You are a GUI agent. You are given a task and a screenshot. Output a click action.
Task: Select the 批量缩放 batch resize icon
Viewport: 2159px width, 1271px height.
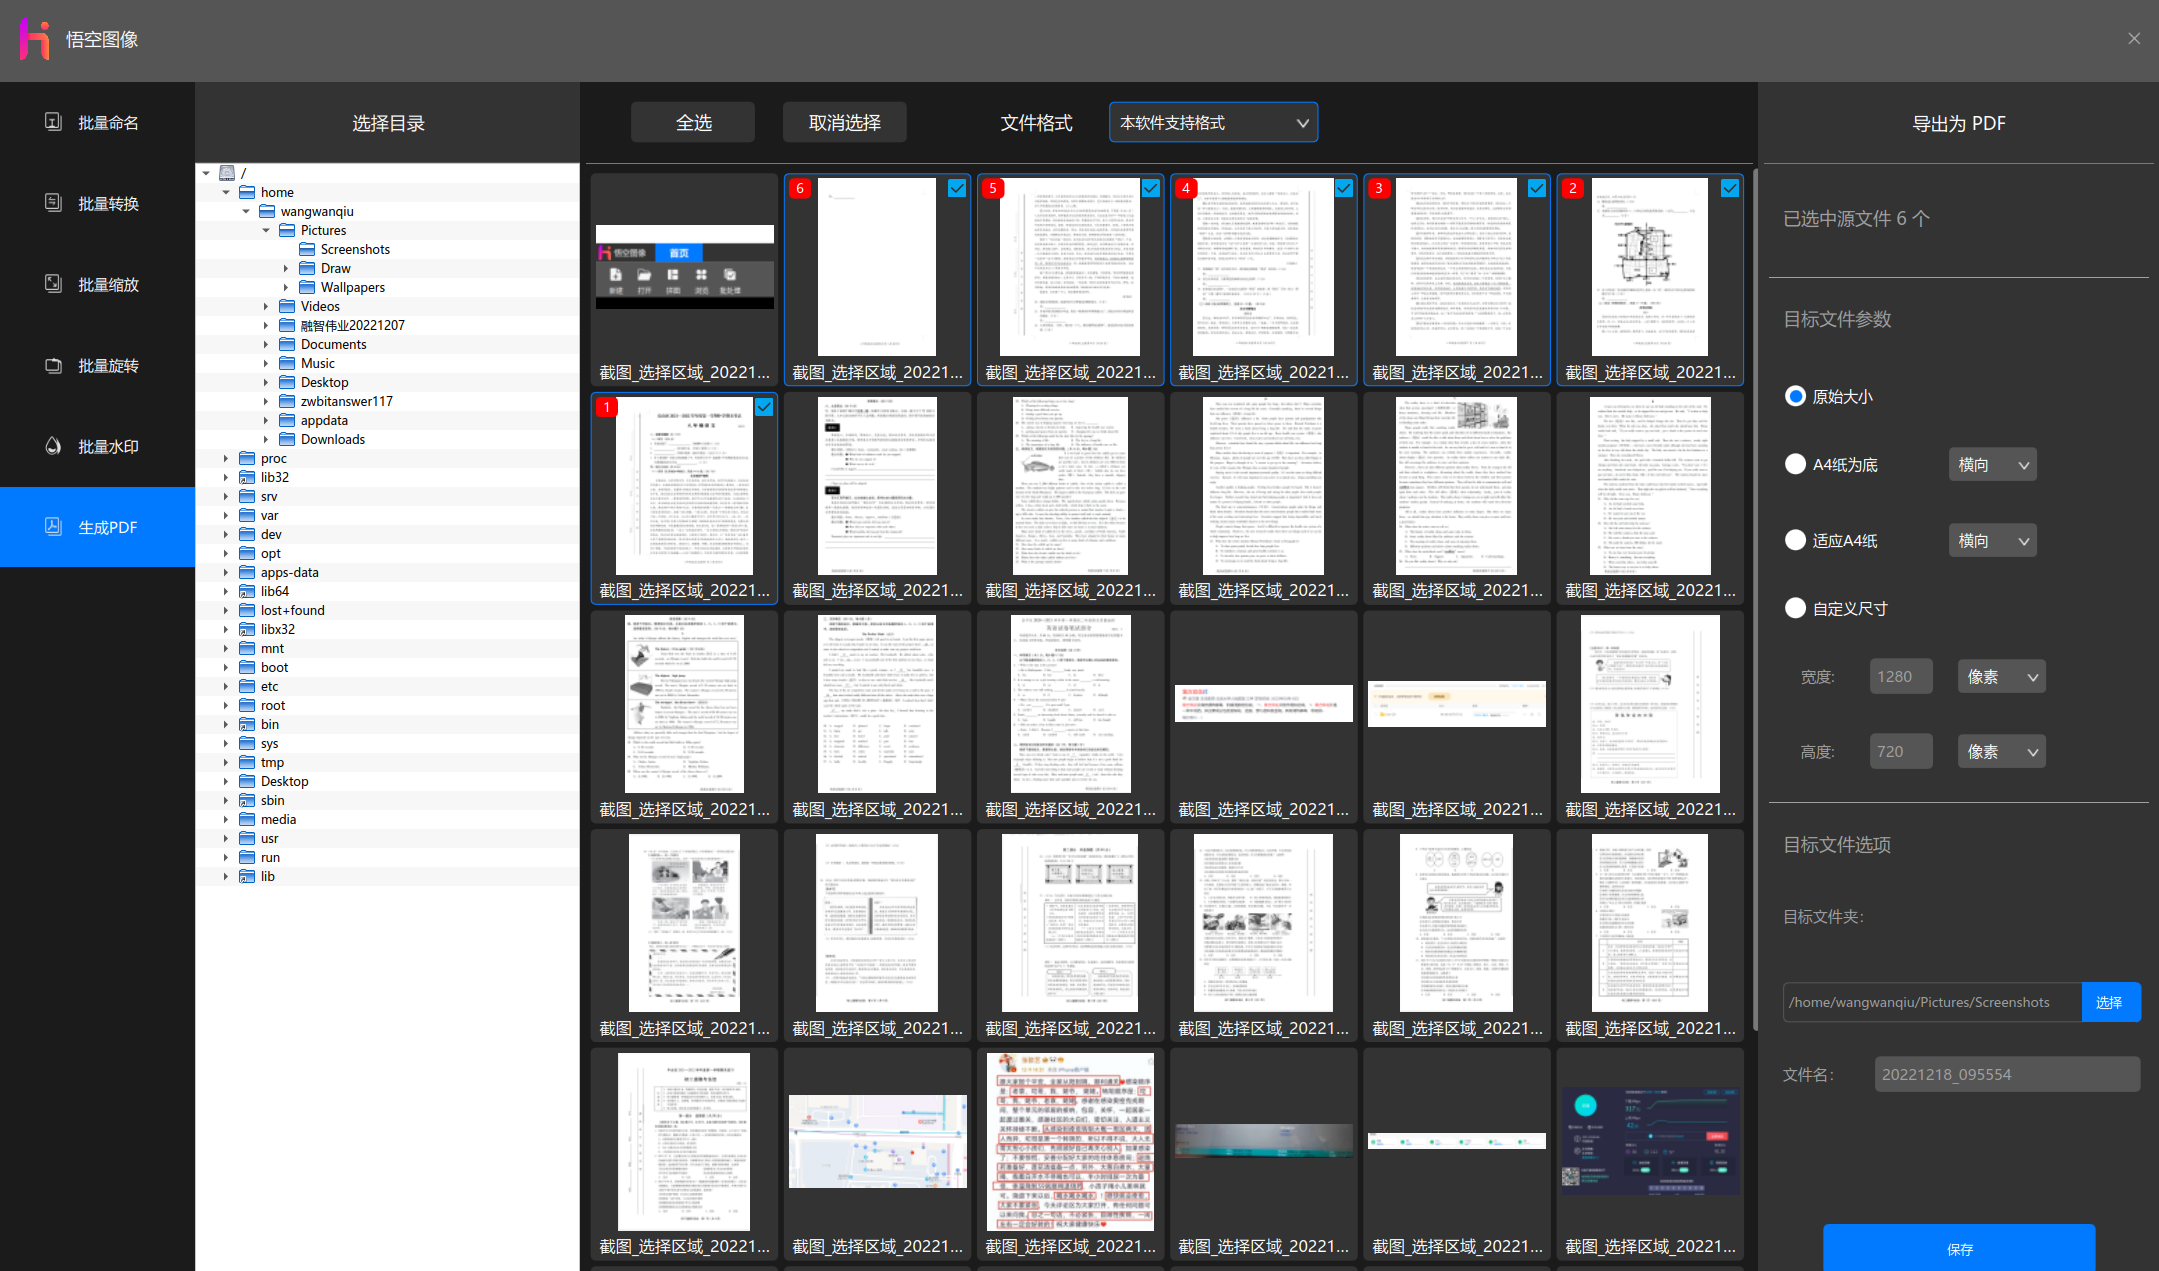tap(54, 284)
